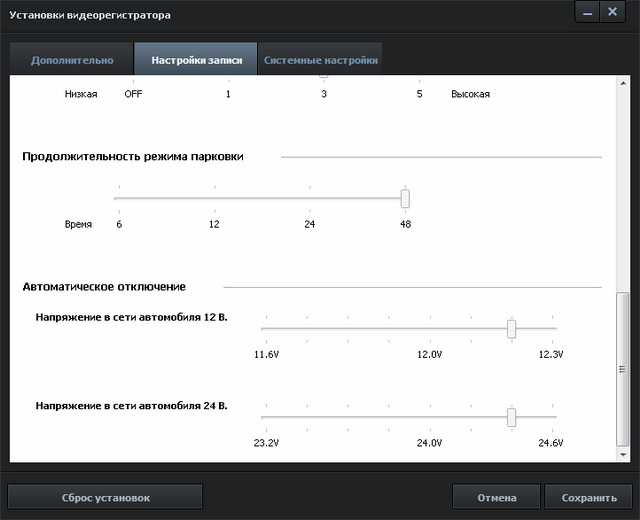Set 12 В cutoff slider to 12.0V

click(x=430, y=328)
